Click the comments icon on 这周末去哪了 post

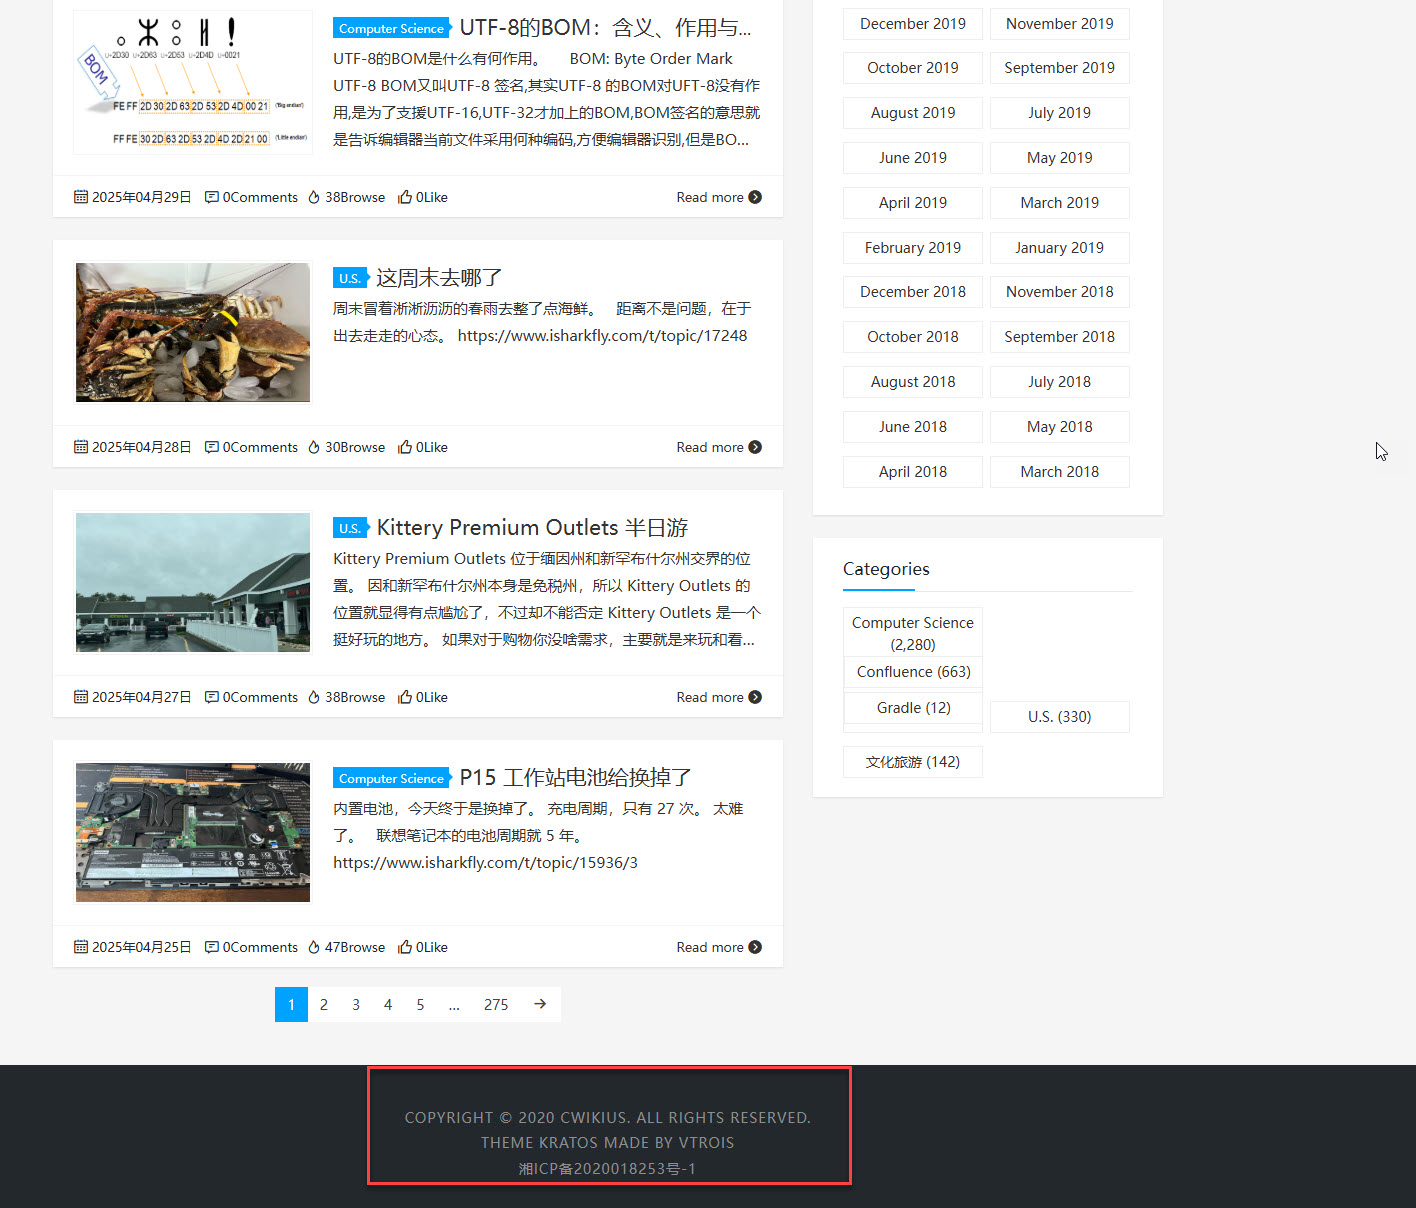pos(212,447)
